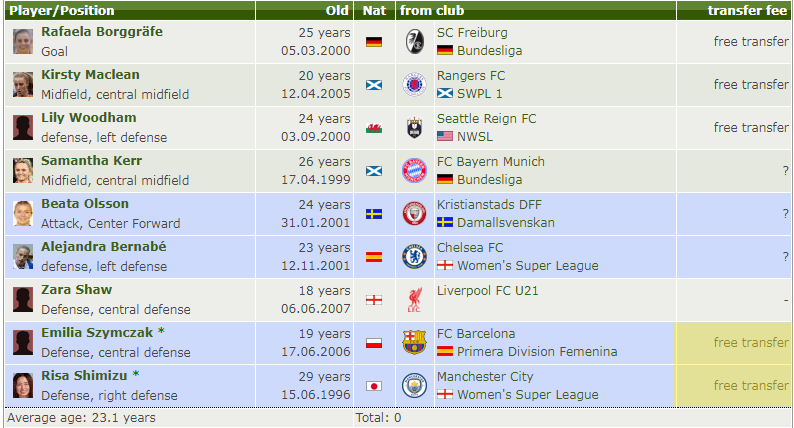Click the FC Barcelona crest

click(414, 343)
